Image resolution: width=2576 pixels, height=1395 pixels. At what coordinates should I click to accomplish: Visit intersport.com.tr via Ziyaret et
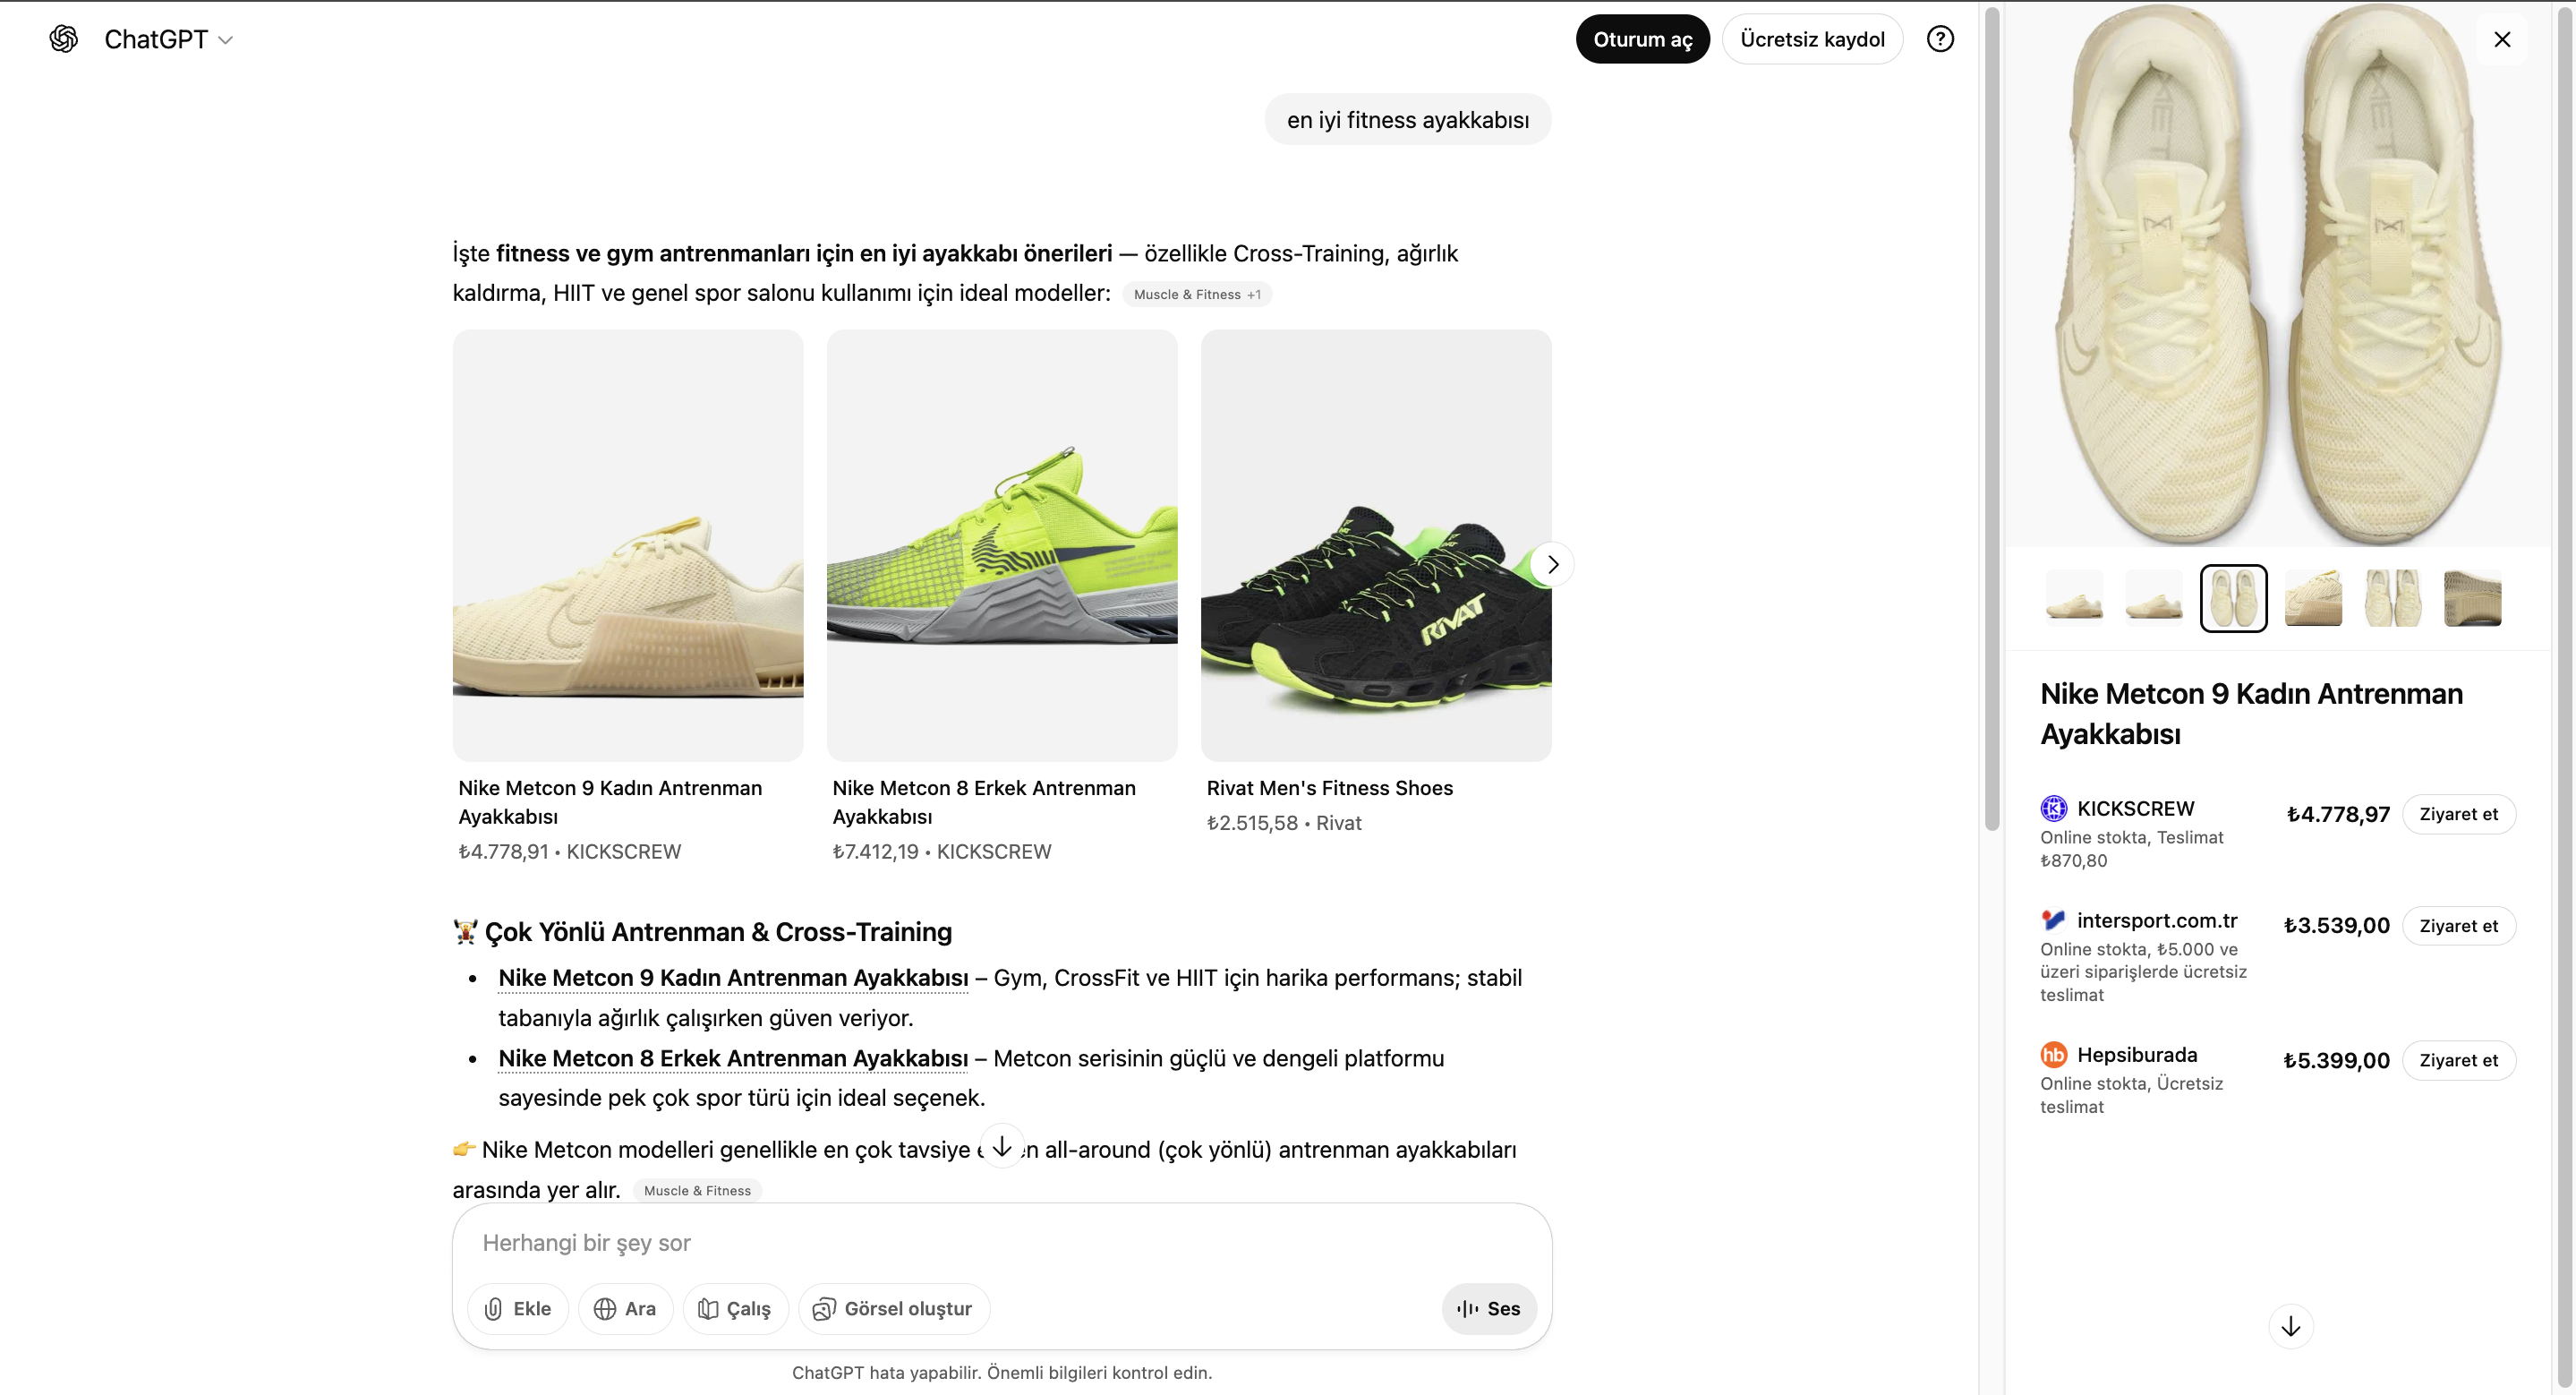point(2459,925)
